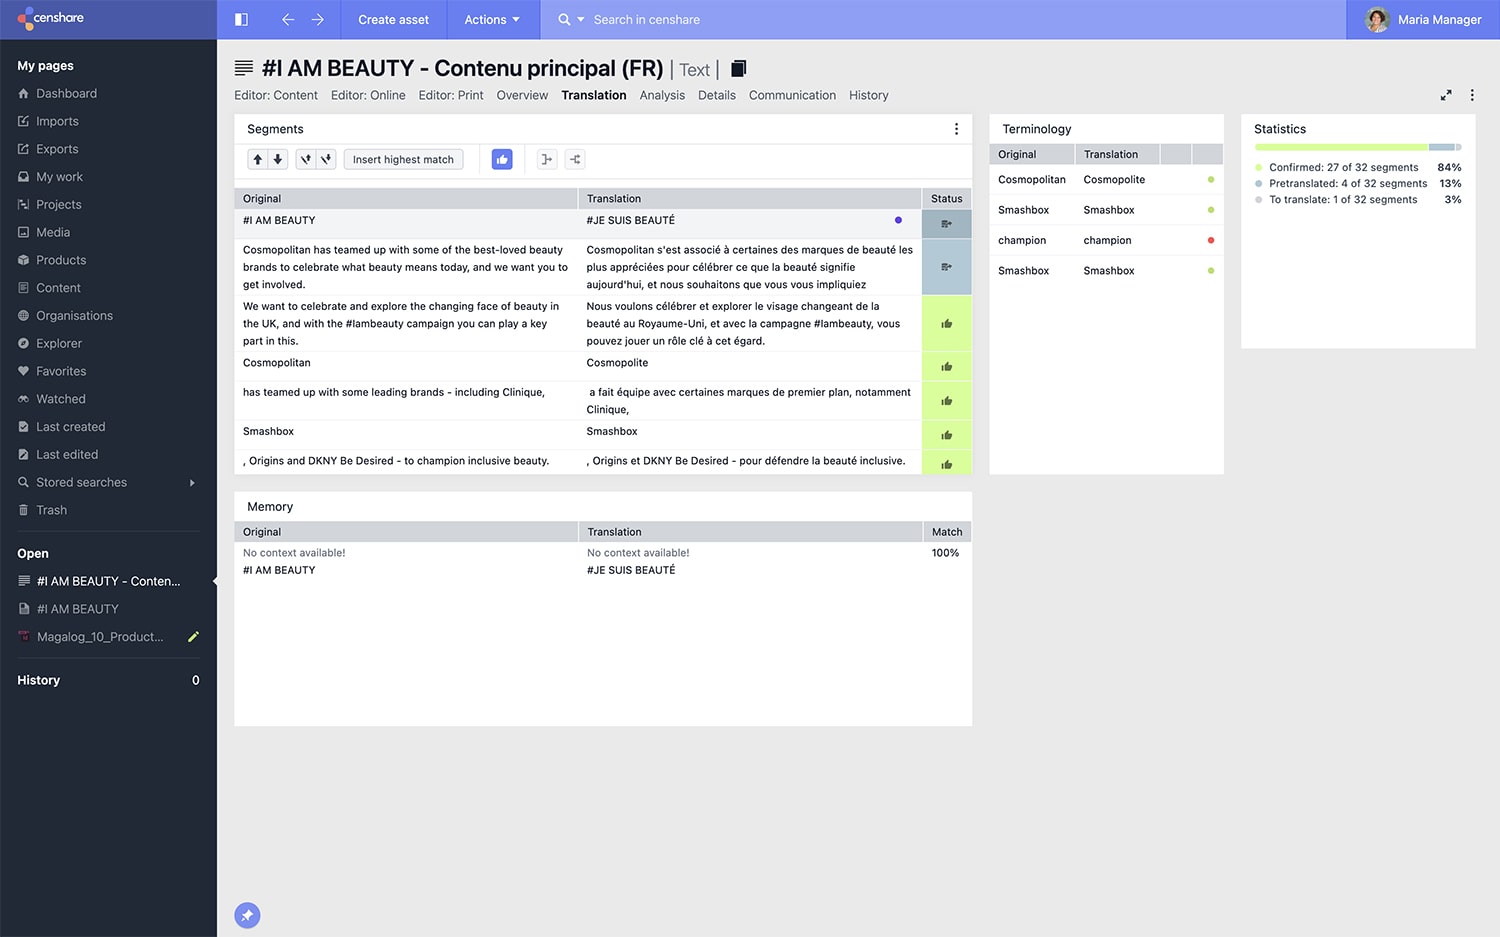Click the expand to fullscreen arrows icon
This screenshot has width=1500, height=937.
1445,95
